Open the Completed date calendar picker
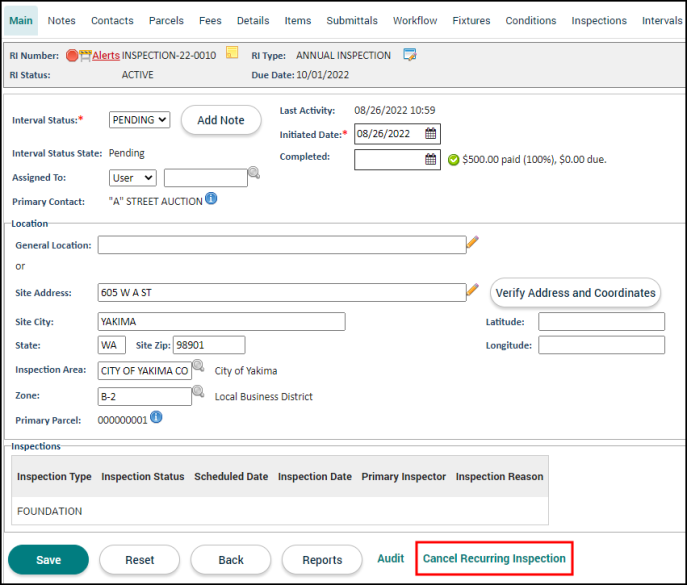 click(431, 159)
